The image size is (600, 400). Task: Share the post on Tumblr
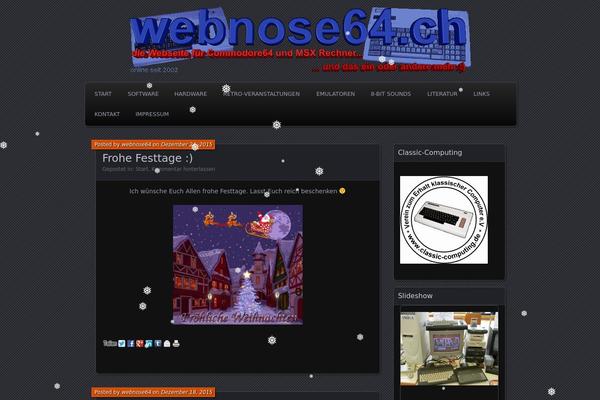pos(158,343)
